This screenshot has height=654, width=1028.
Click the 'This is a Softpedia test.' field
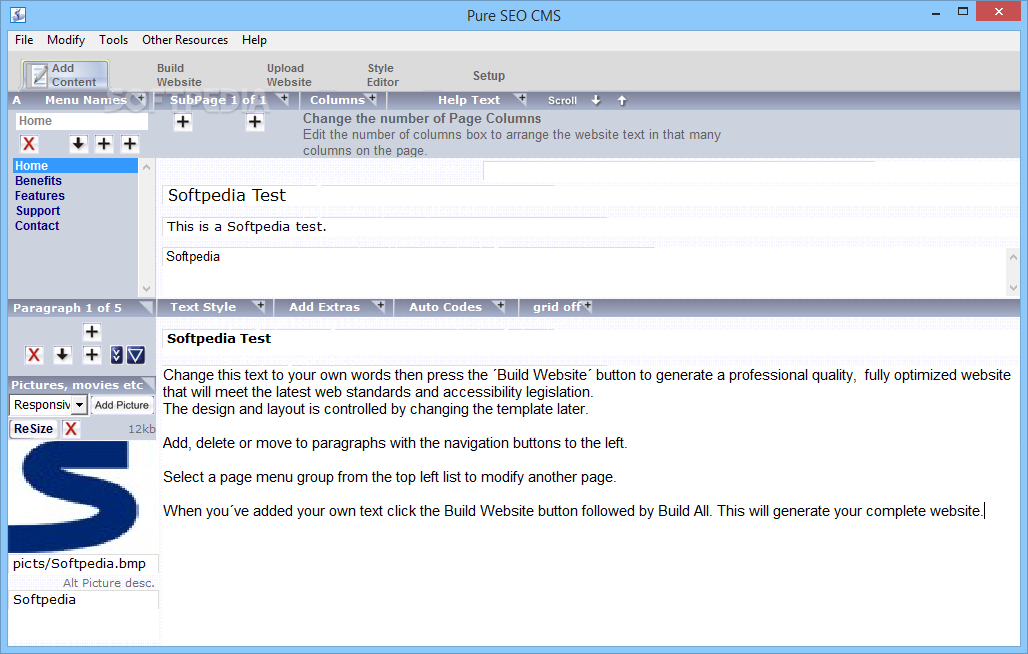tap(384, 227)
